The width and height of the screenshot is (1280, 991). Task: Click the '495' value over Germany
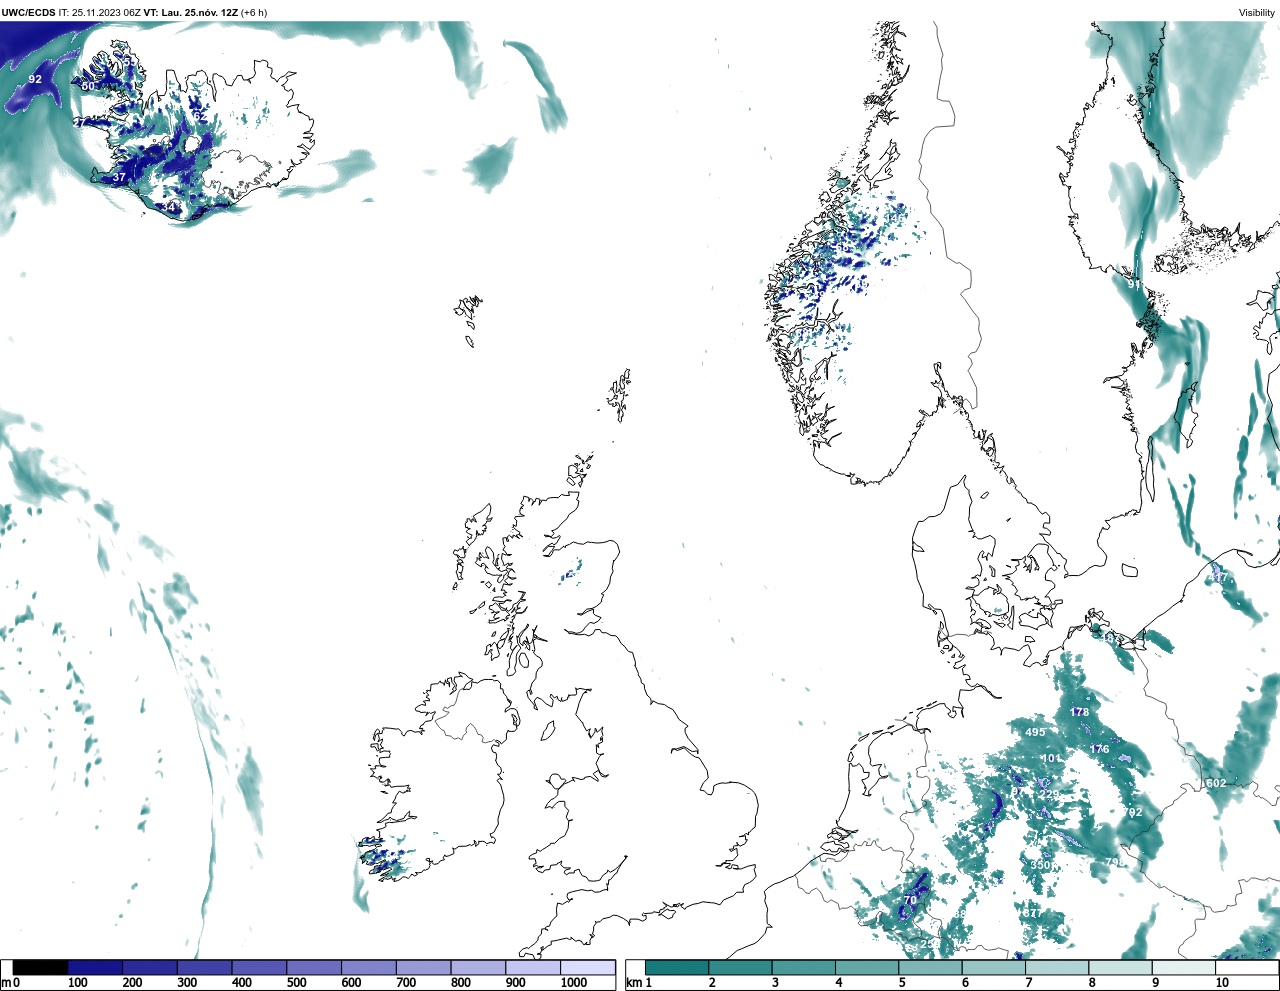[x=1035, y=732]
